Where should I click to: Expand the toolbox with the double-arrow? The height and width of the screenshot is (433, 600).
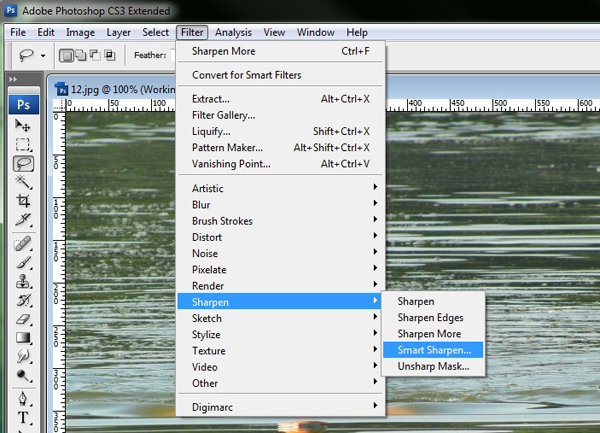tap(13, 79)
